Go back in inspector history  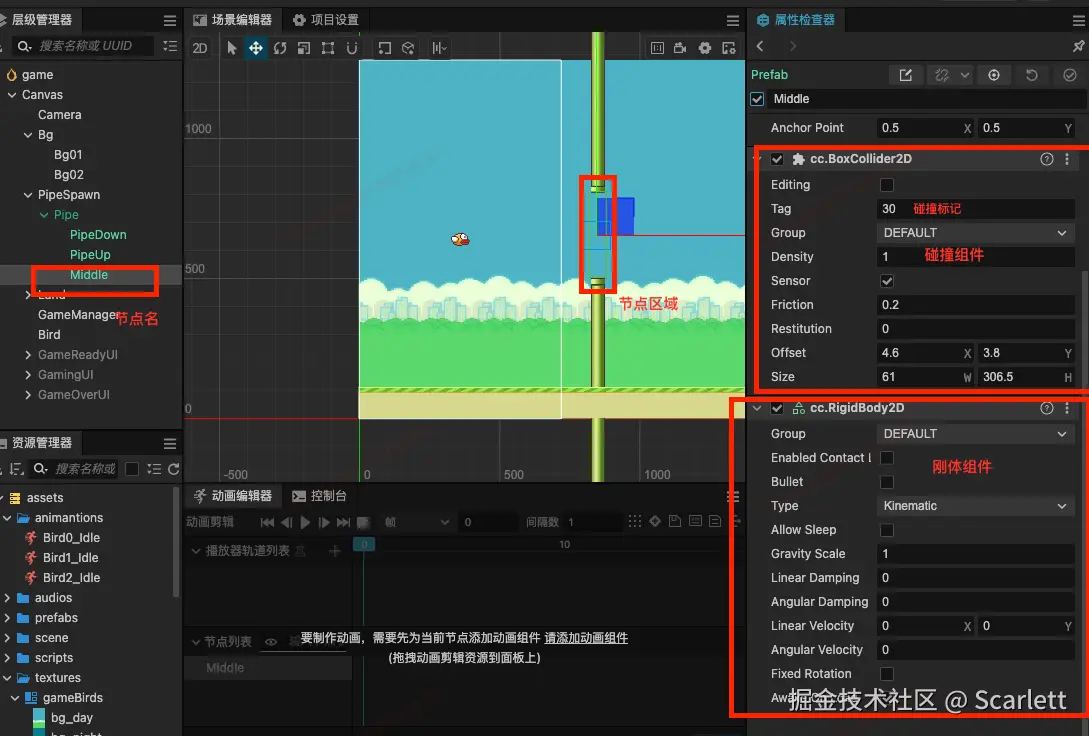[760, 46]
